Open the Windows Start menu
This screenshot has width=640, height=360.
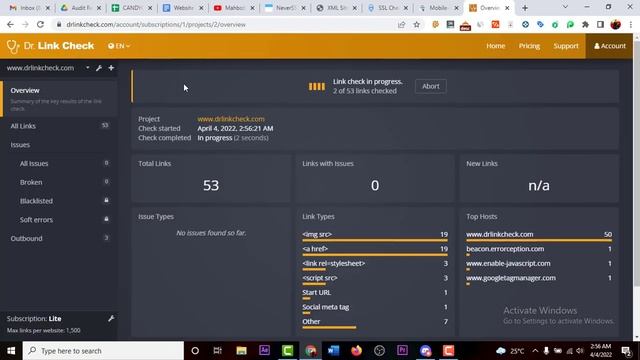coord(11,351)
